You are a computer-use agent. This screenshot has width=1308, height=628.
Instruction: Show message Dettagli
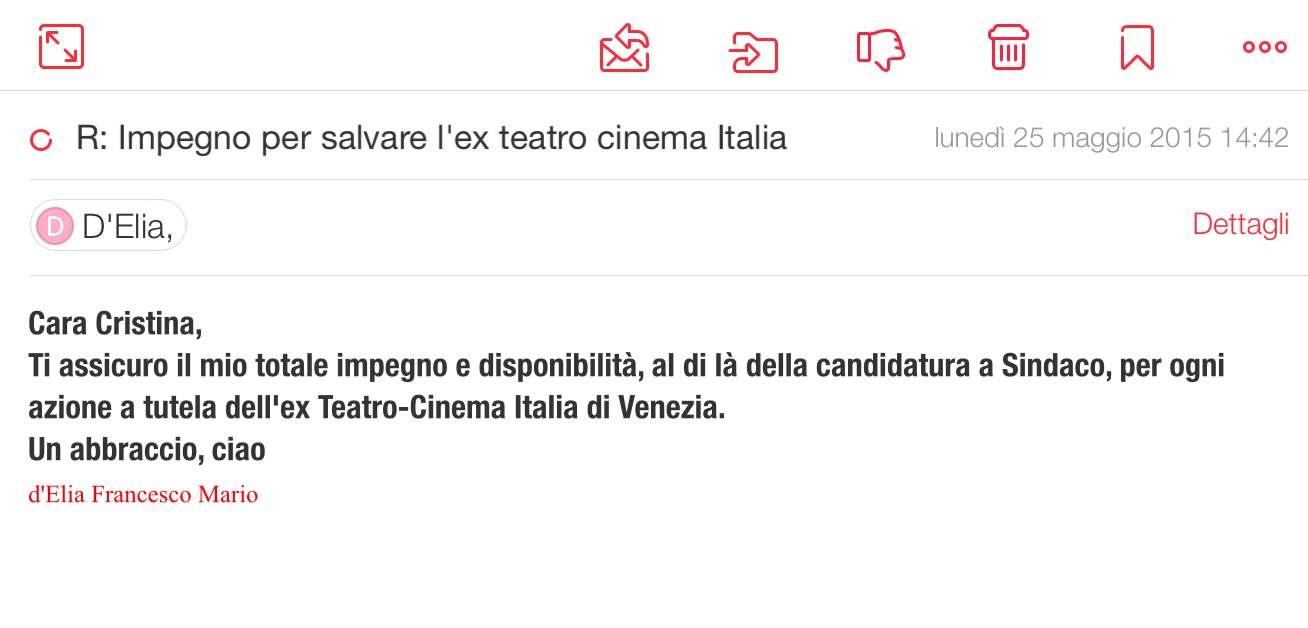click(1240, 225)
